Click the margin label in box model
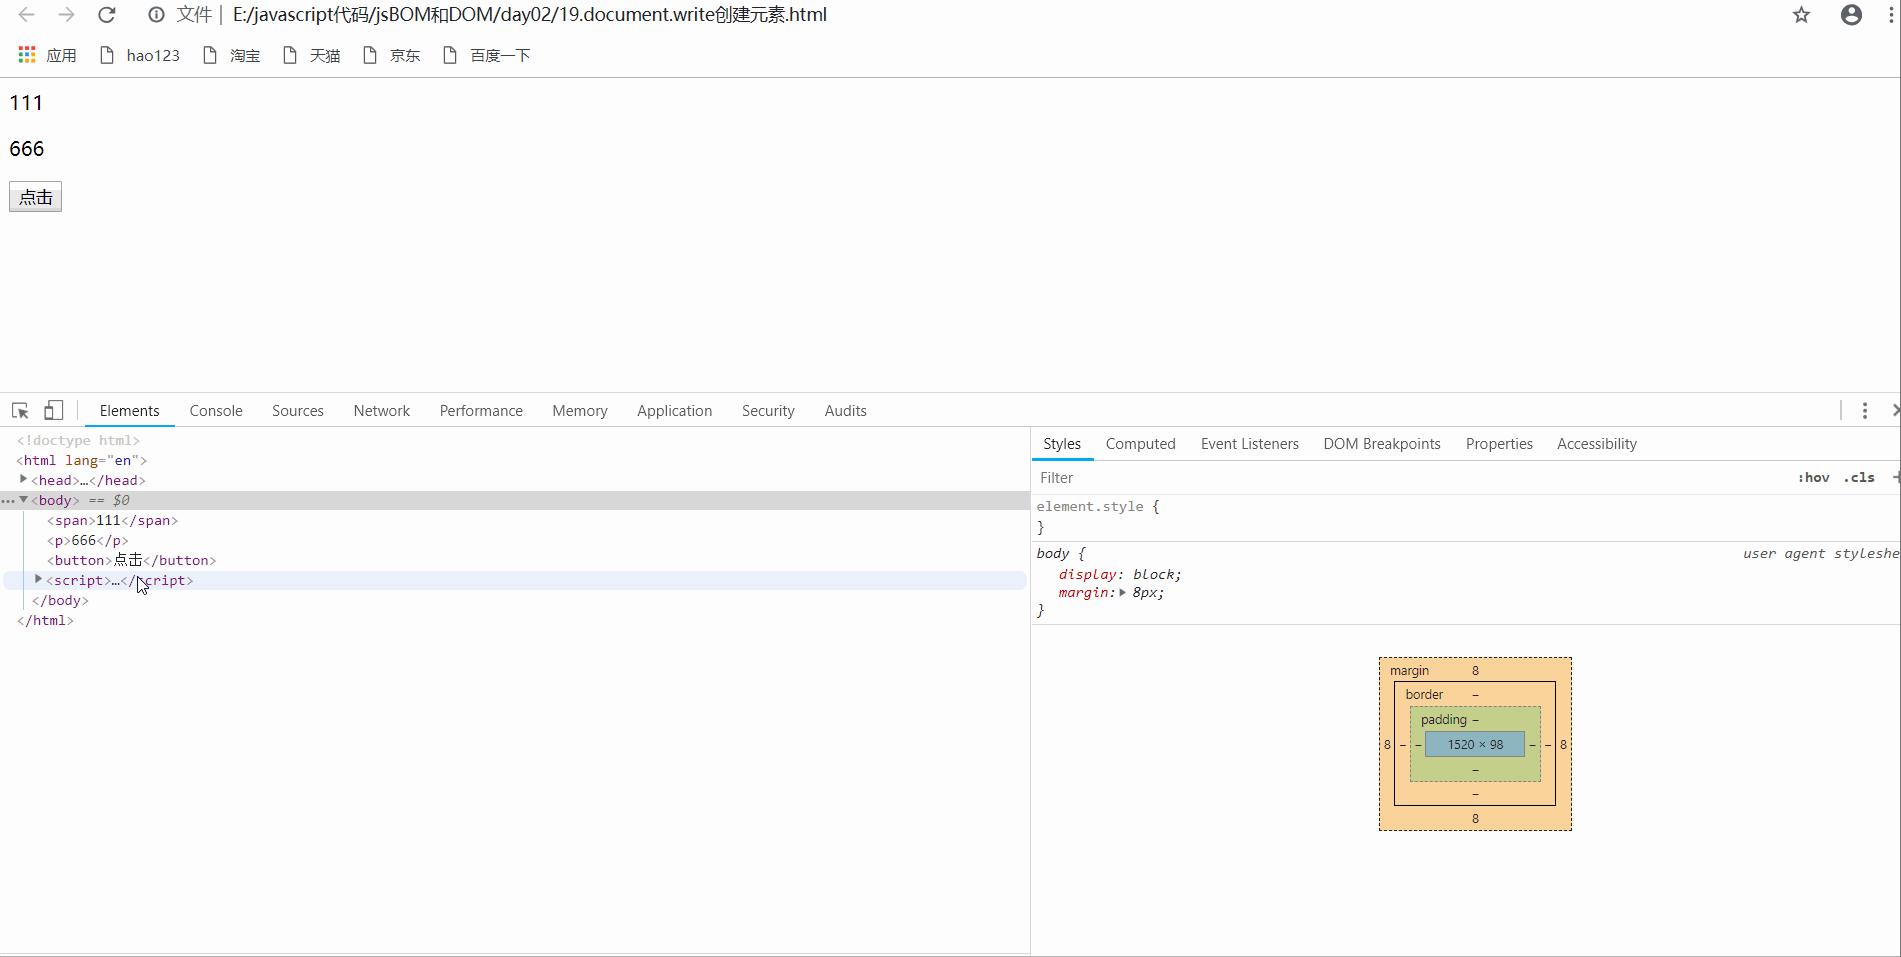 pyautogui.click(x=1409, y=671)
